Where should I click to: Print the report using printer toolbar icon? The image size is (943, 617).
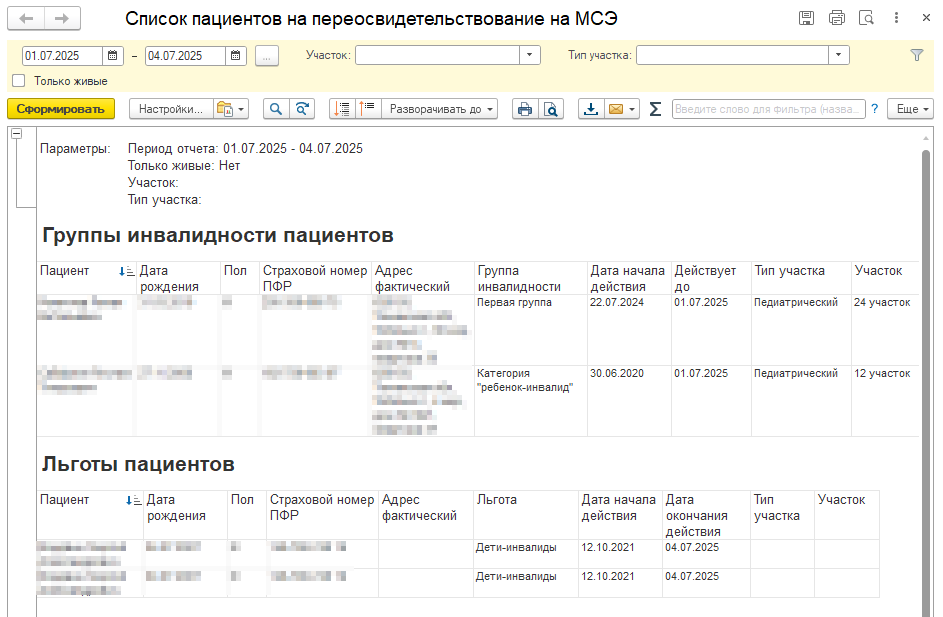tap(524, 109)
